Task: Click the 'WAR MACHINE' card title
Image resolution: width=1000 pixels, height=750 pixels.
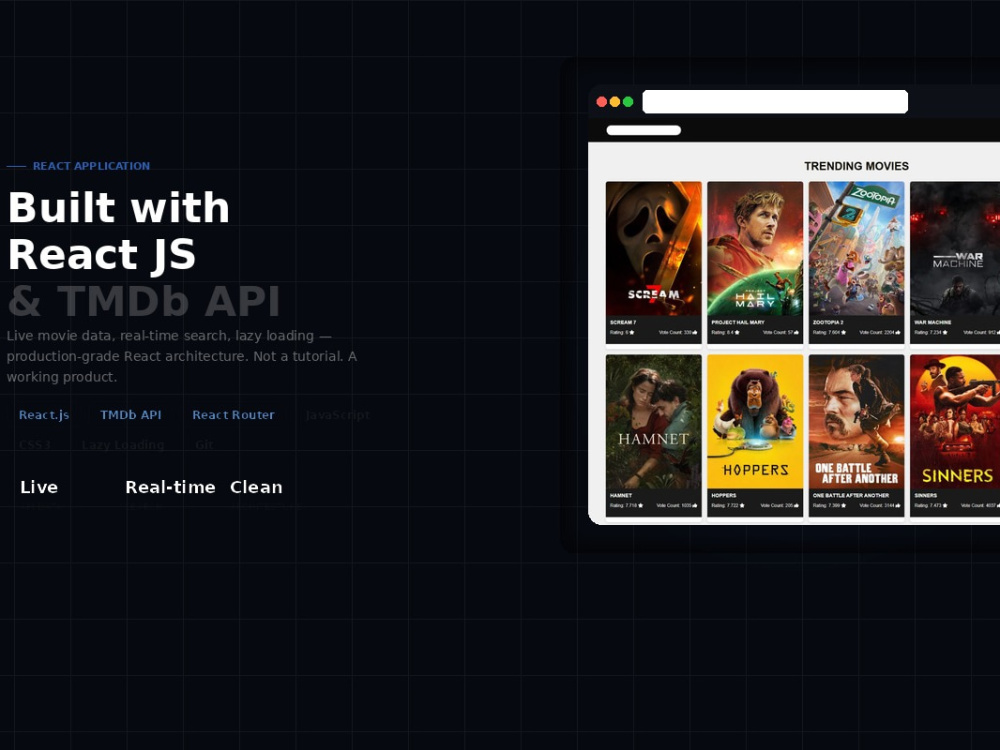Action: [932, 322]
